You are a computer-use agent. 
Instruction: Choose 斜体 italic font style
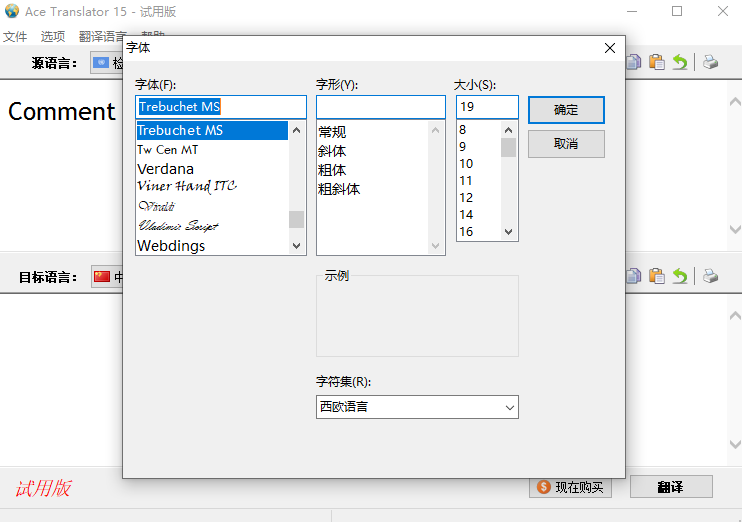(x=332, y=151)
